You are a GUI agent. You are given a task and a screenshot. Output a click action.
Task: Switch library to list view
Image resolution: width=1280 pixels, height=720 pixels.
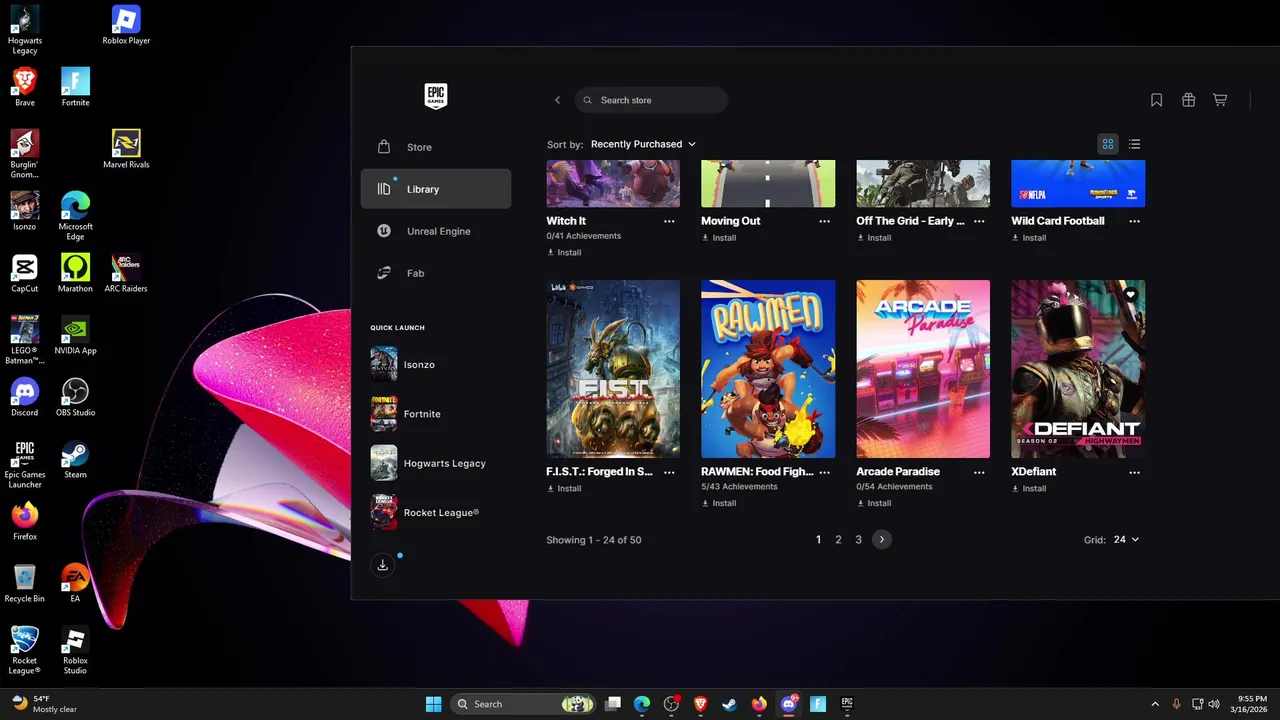(1134, 144)
